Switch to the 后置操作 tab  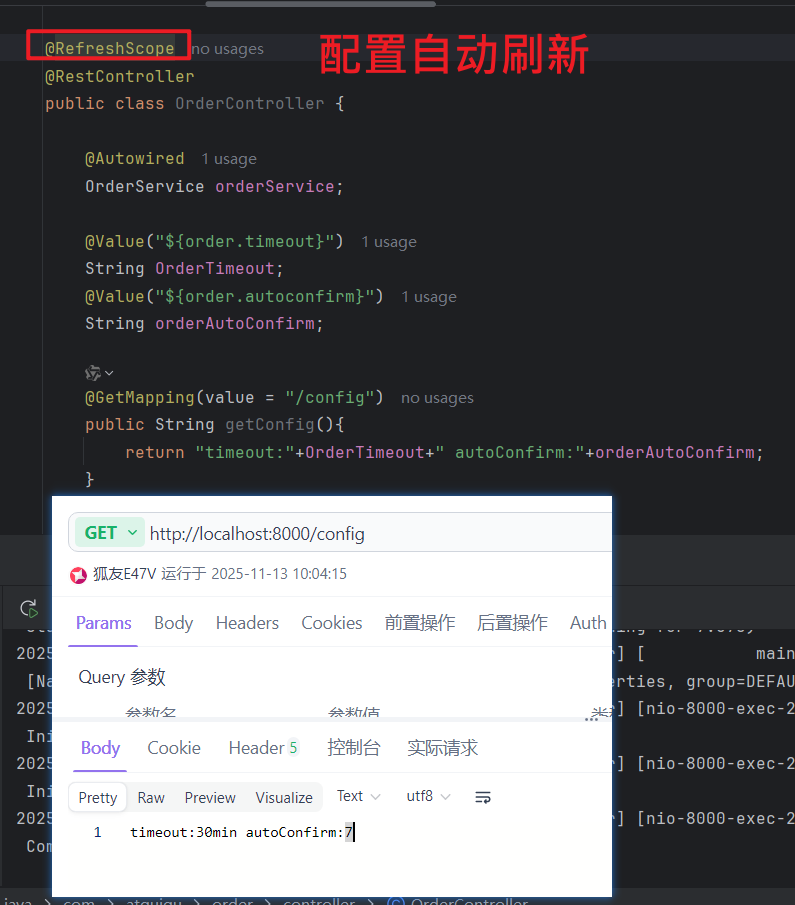coord(512,623)
